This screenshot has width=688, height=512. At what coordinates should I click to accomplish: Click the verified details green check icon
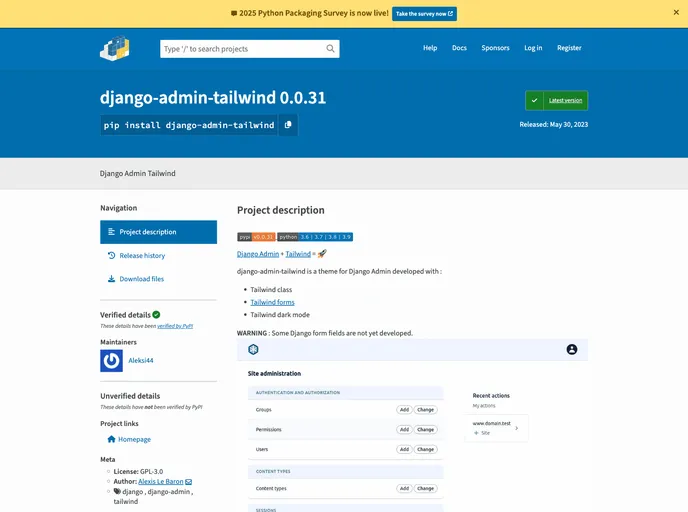click(x=156, y=315)
